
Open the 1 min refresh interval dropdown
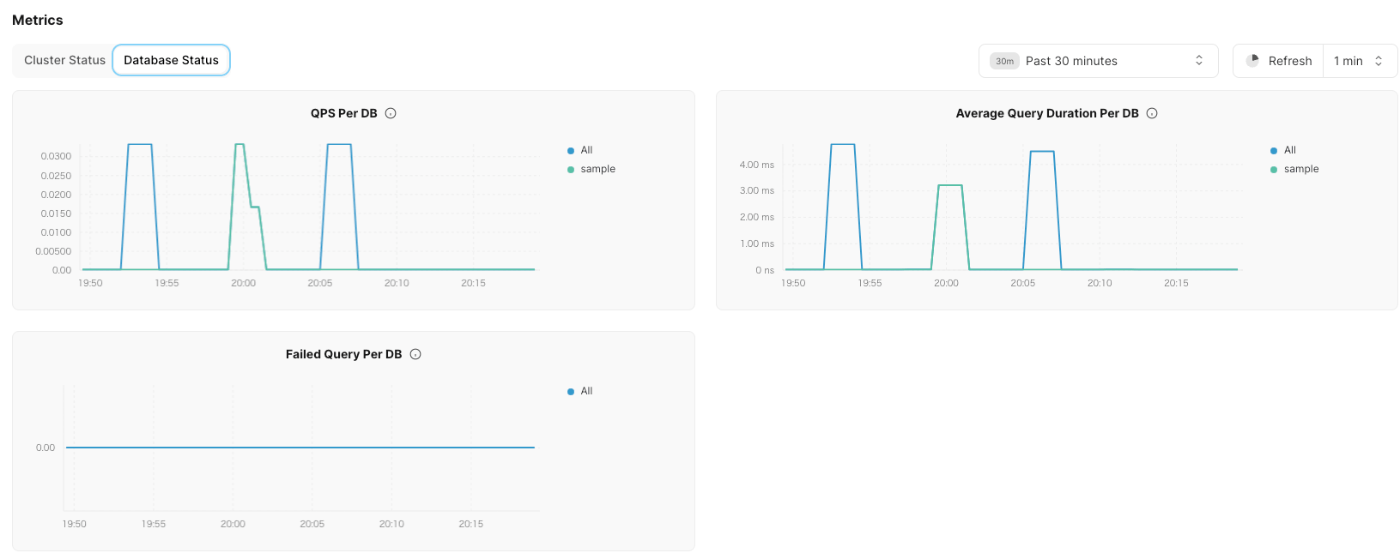tap(1358, 61)
